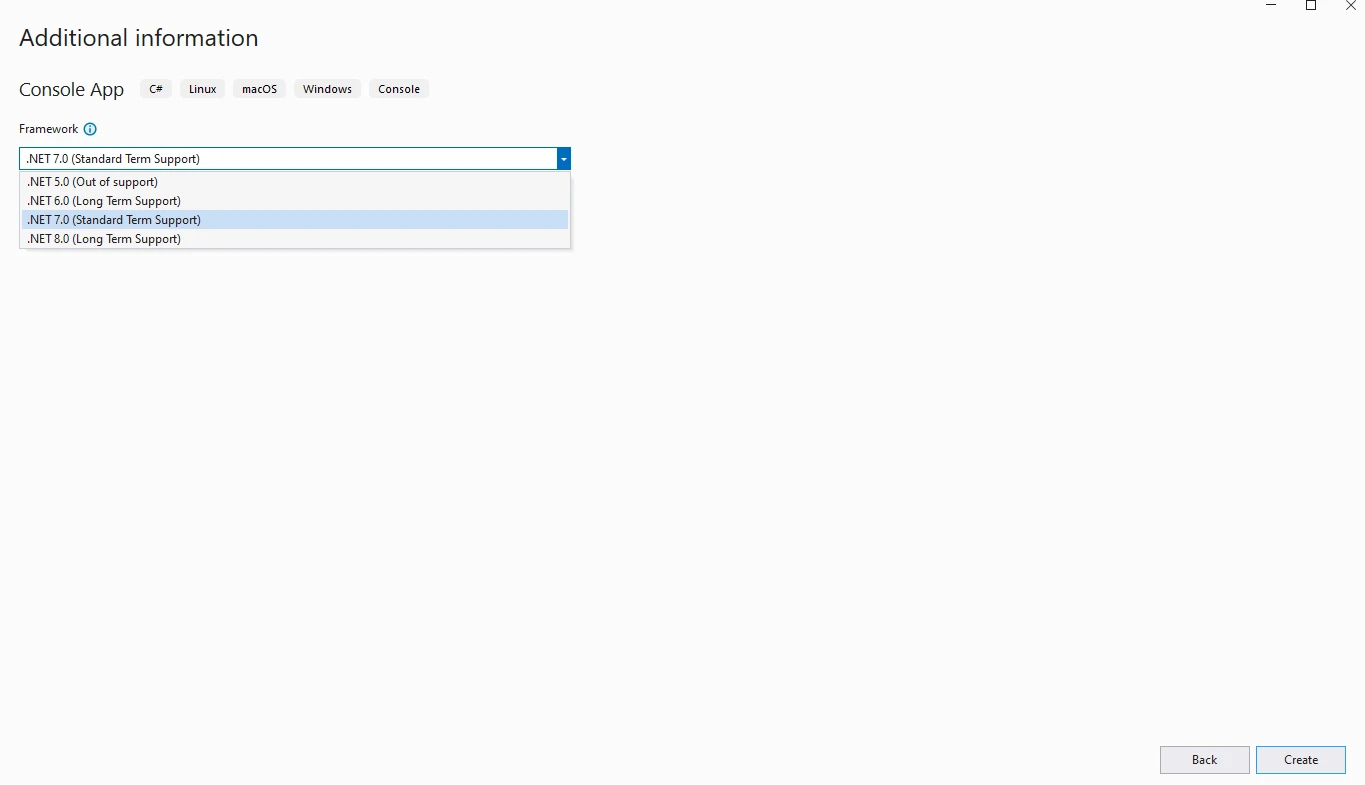
Task: Click the C# tag
Action: click(156, 89)
